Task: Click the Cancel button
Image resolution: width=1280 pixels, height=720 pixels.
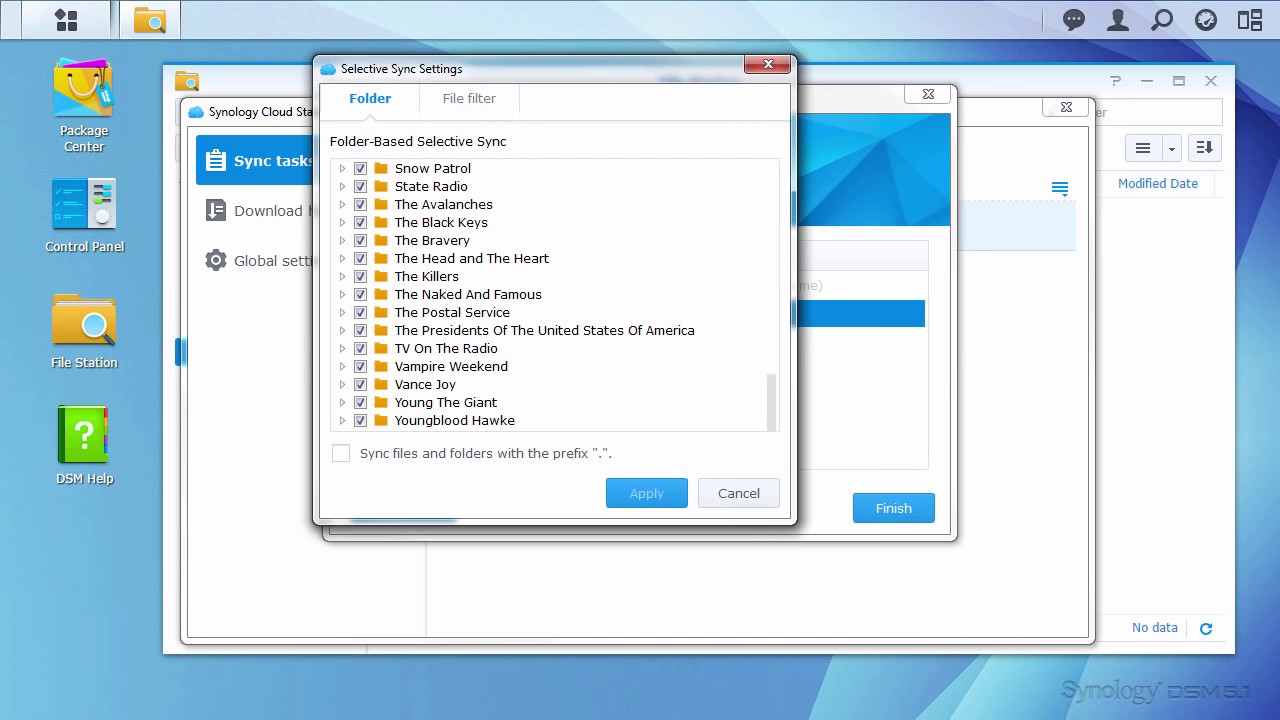Action: coord(739,493)
